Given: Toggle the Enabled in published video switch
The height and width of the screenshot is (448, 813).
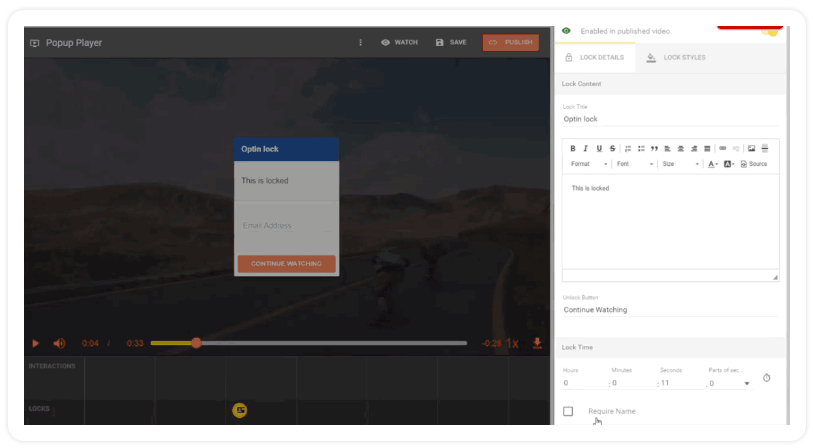Looking at the screenshot, I should pyautogui.click(x=769, y=31).
